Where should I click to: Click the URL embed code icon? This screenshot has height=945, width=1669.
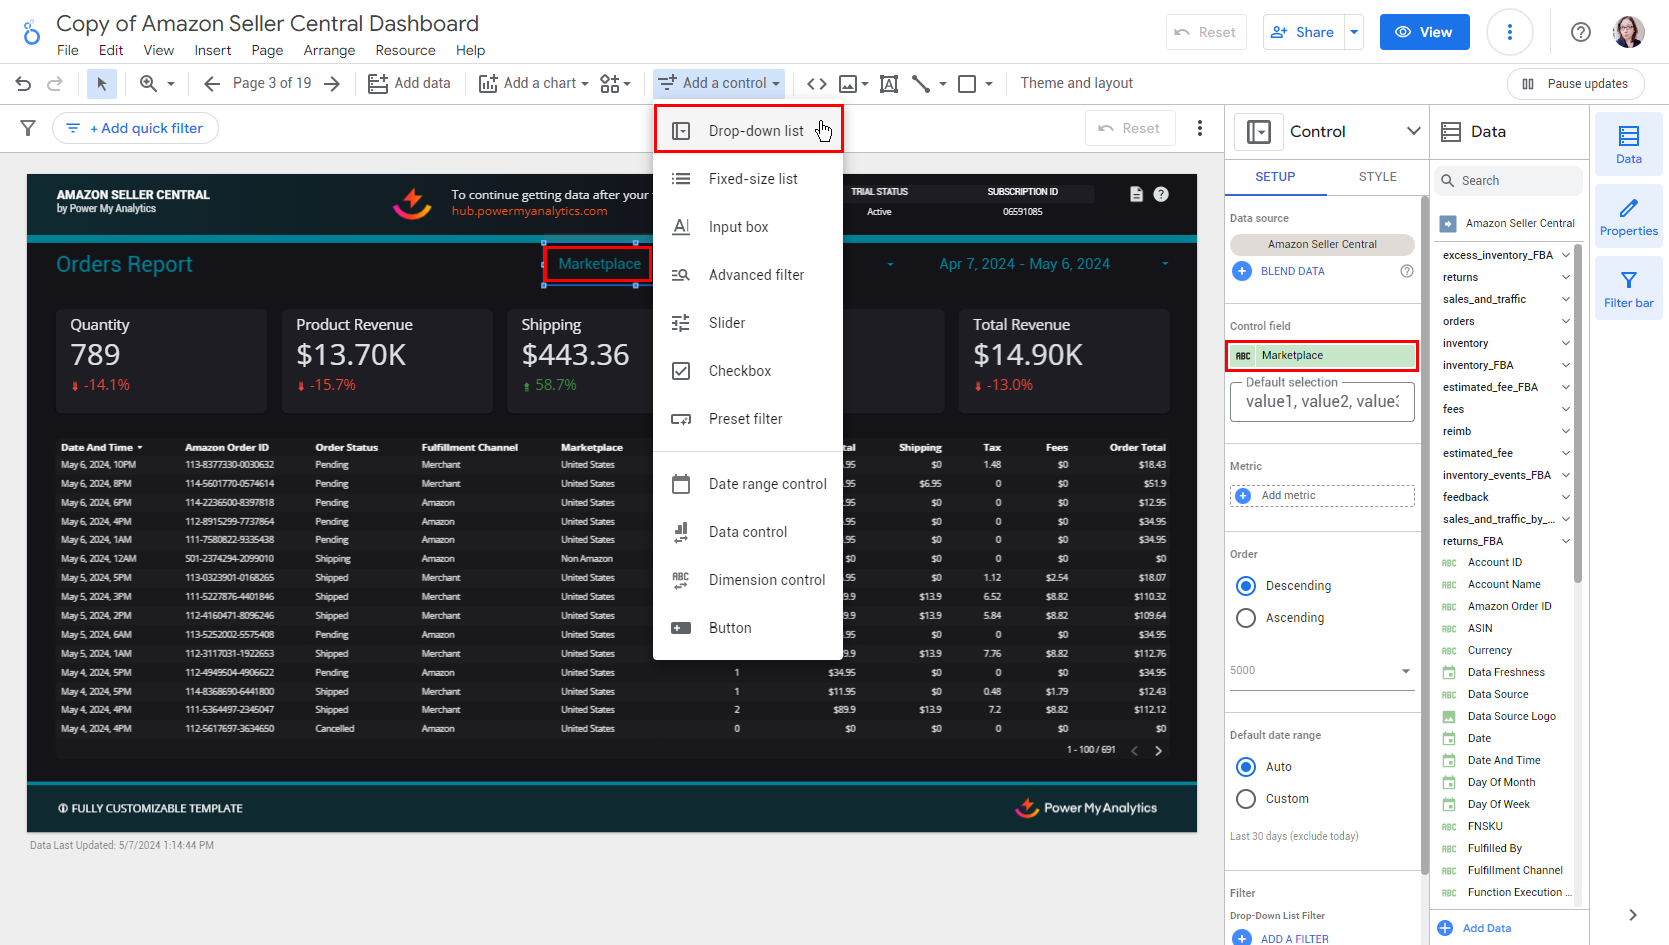click(x=817, y=84)
